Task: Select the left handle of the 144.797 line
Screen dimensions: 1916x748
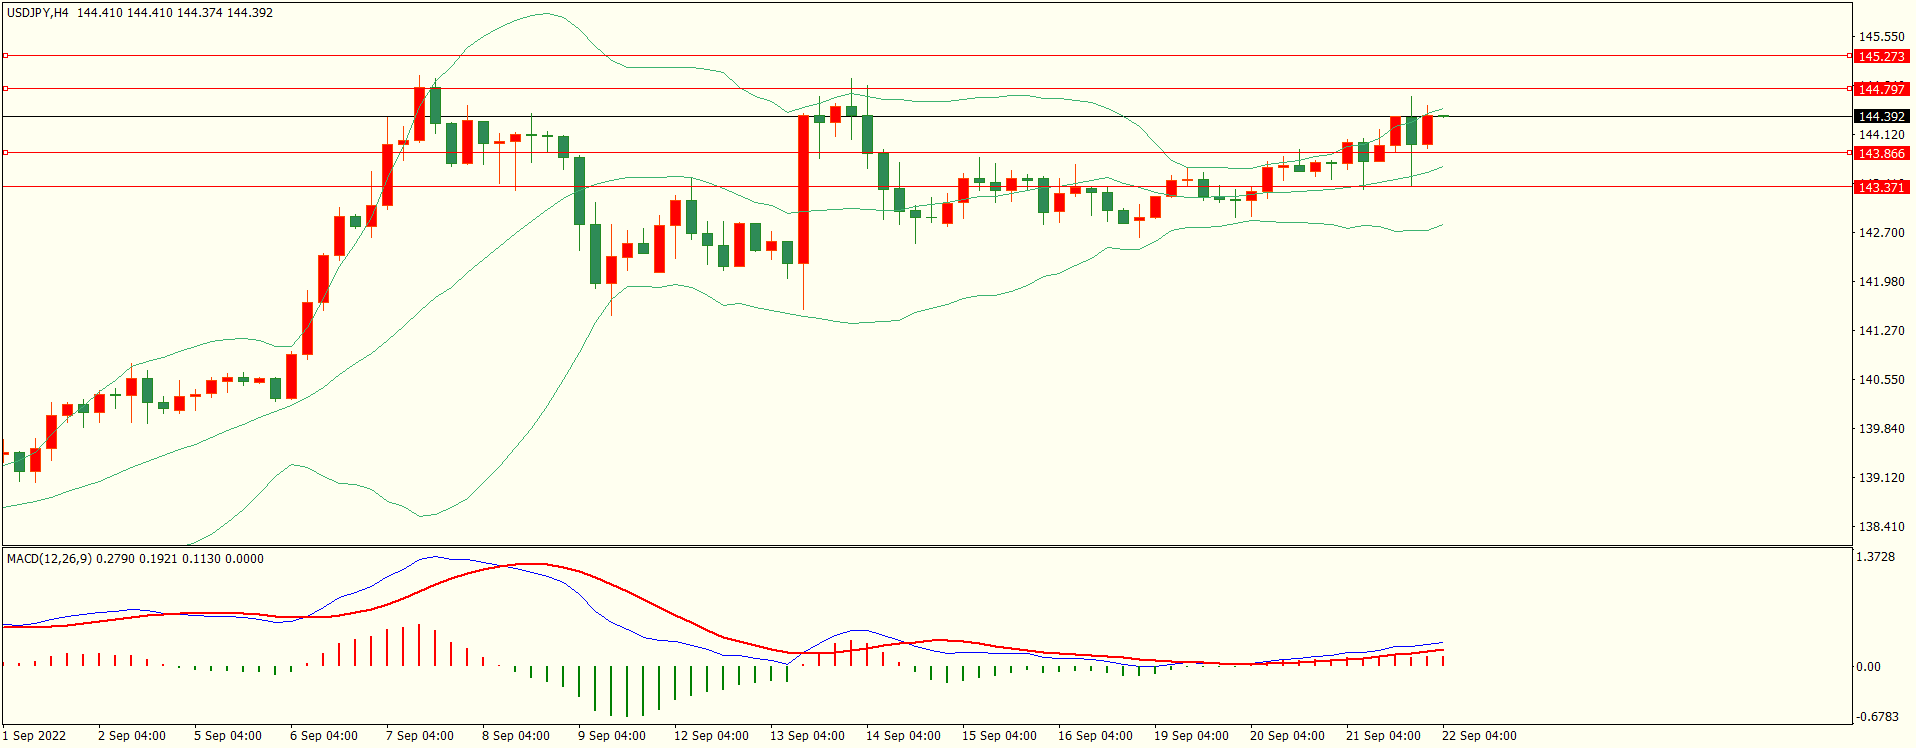Action: click(5, 89)
